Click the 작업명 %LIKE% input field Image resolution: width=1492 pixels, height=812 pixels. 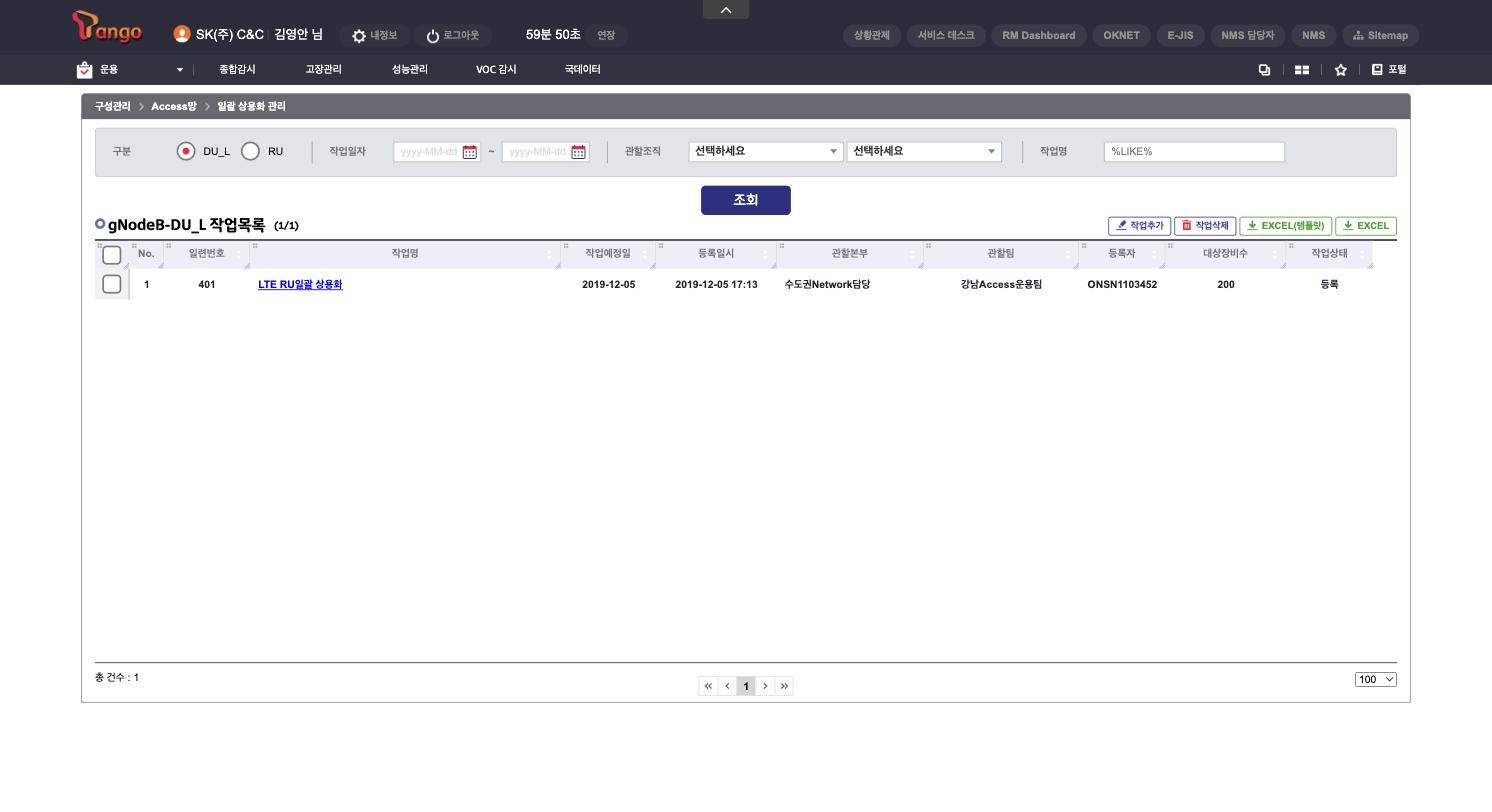1194,152
